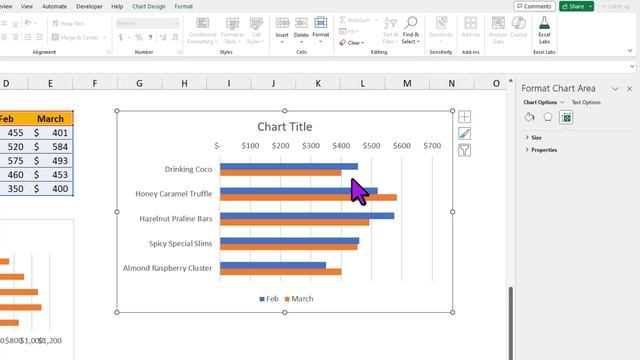Viewport: 640px width, 360px height.
Task: Switch to Text Options in pane
Action: click(x=586, y=102)
